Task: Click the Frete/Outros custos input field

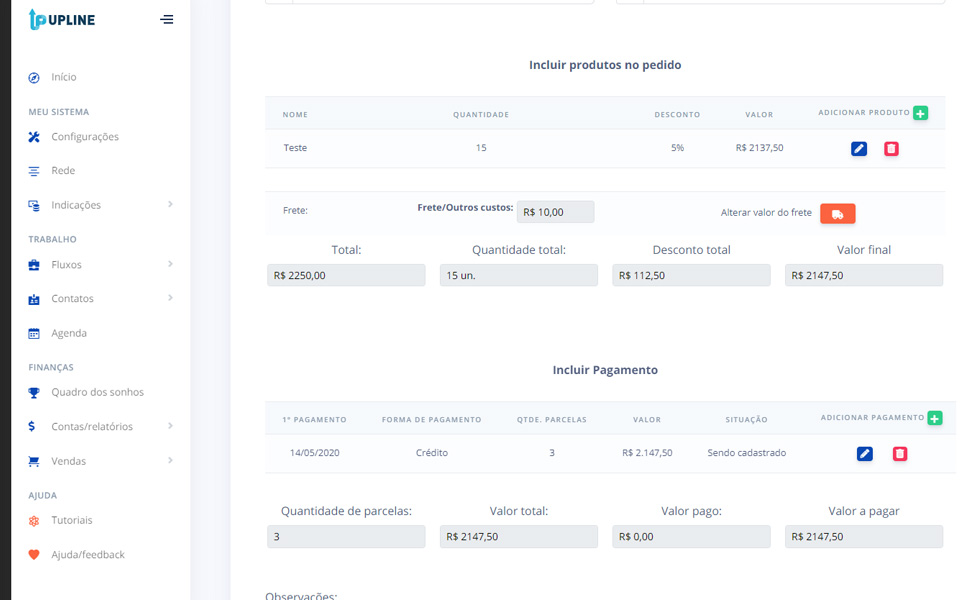Action: click(x=555, y=212)
